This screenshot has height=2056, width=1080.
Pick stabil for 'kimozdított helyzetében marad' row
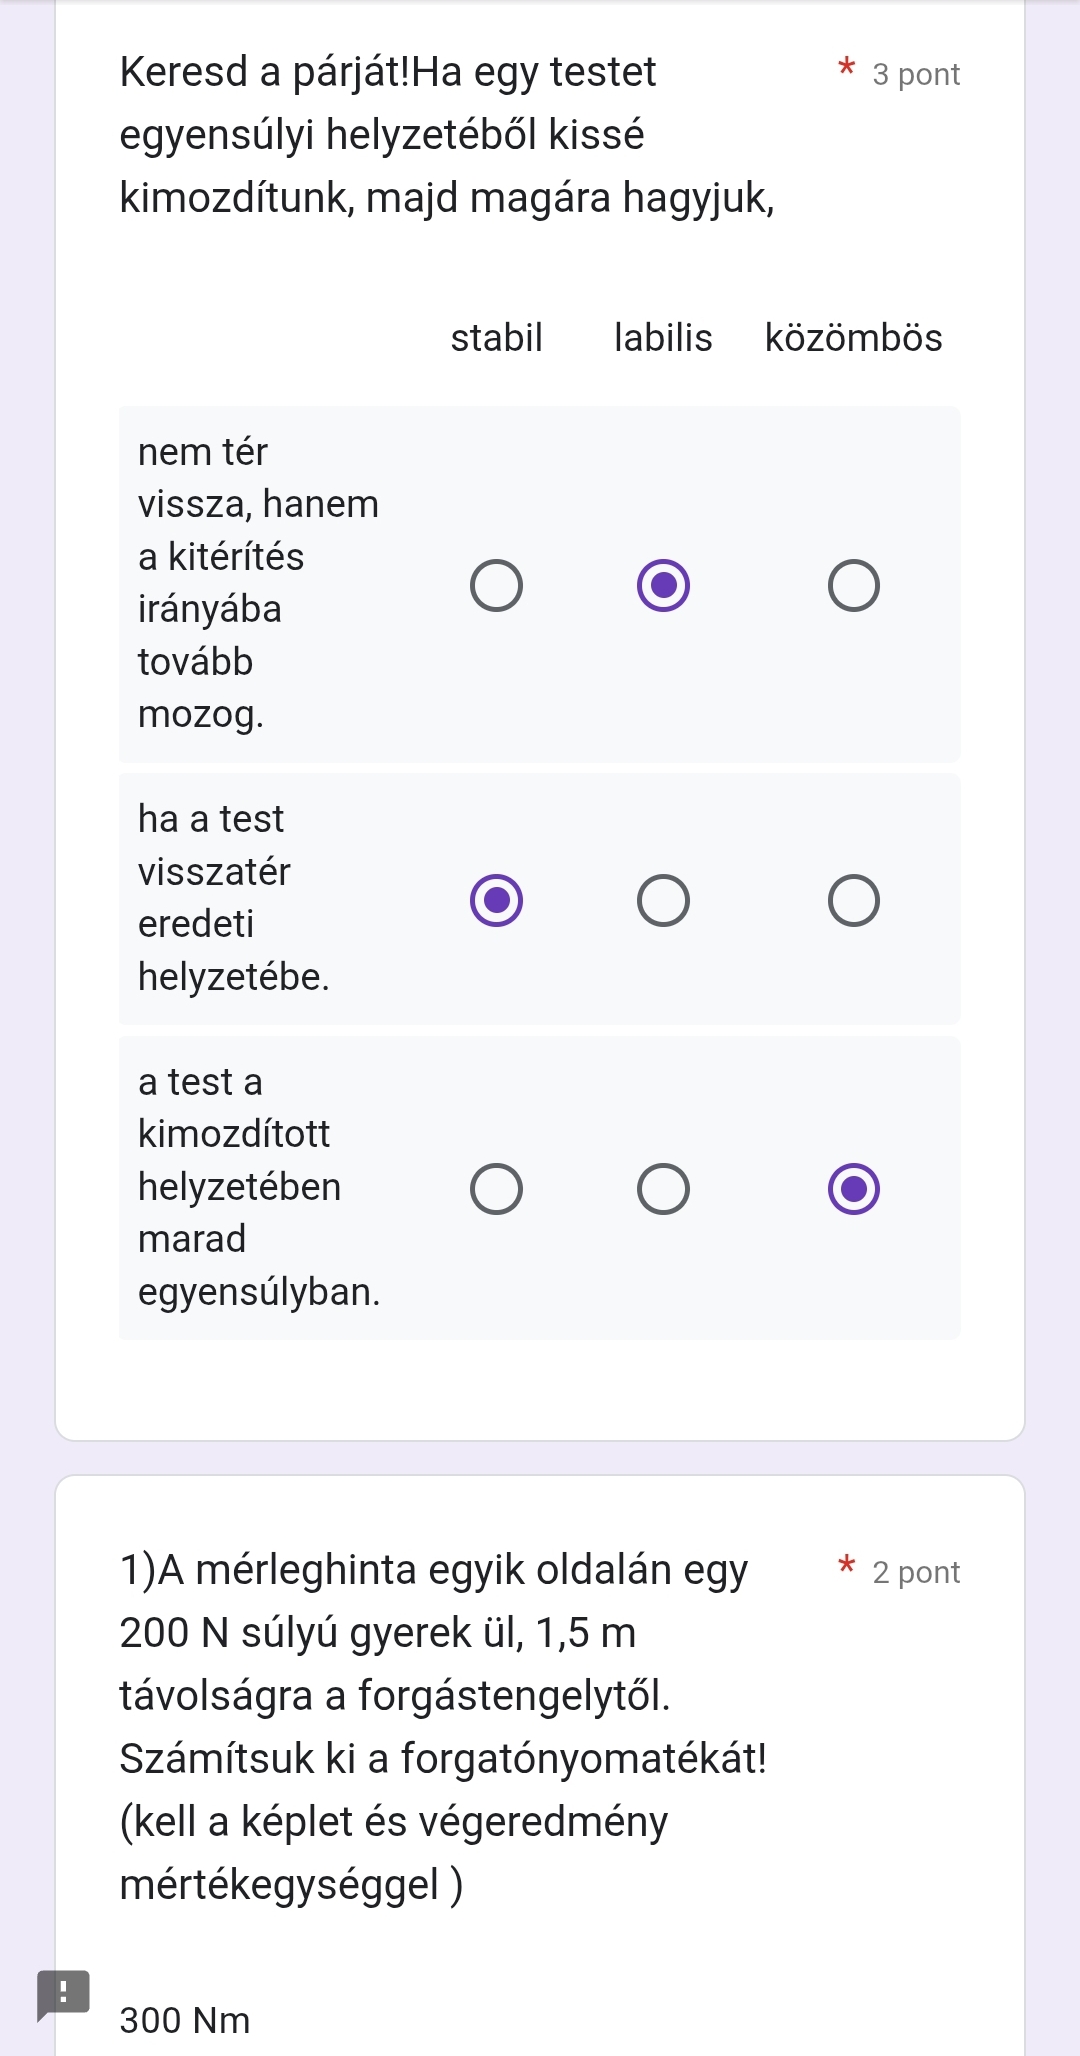[x=496, y=1189]
